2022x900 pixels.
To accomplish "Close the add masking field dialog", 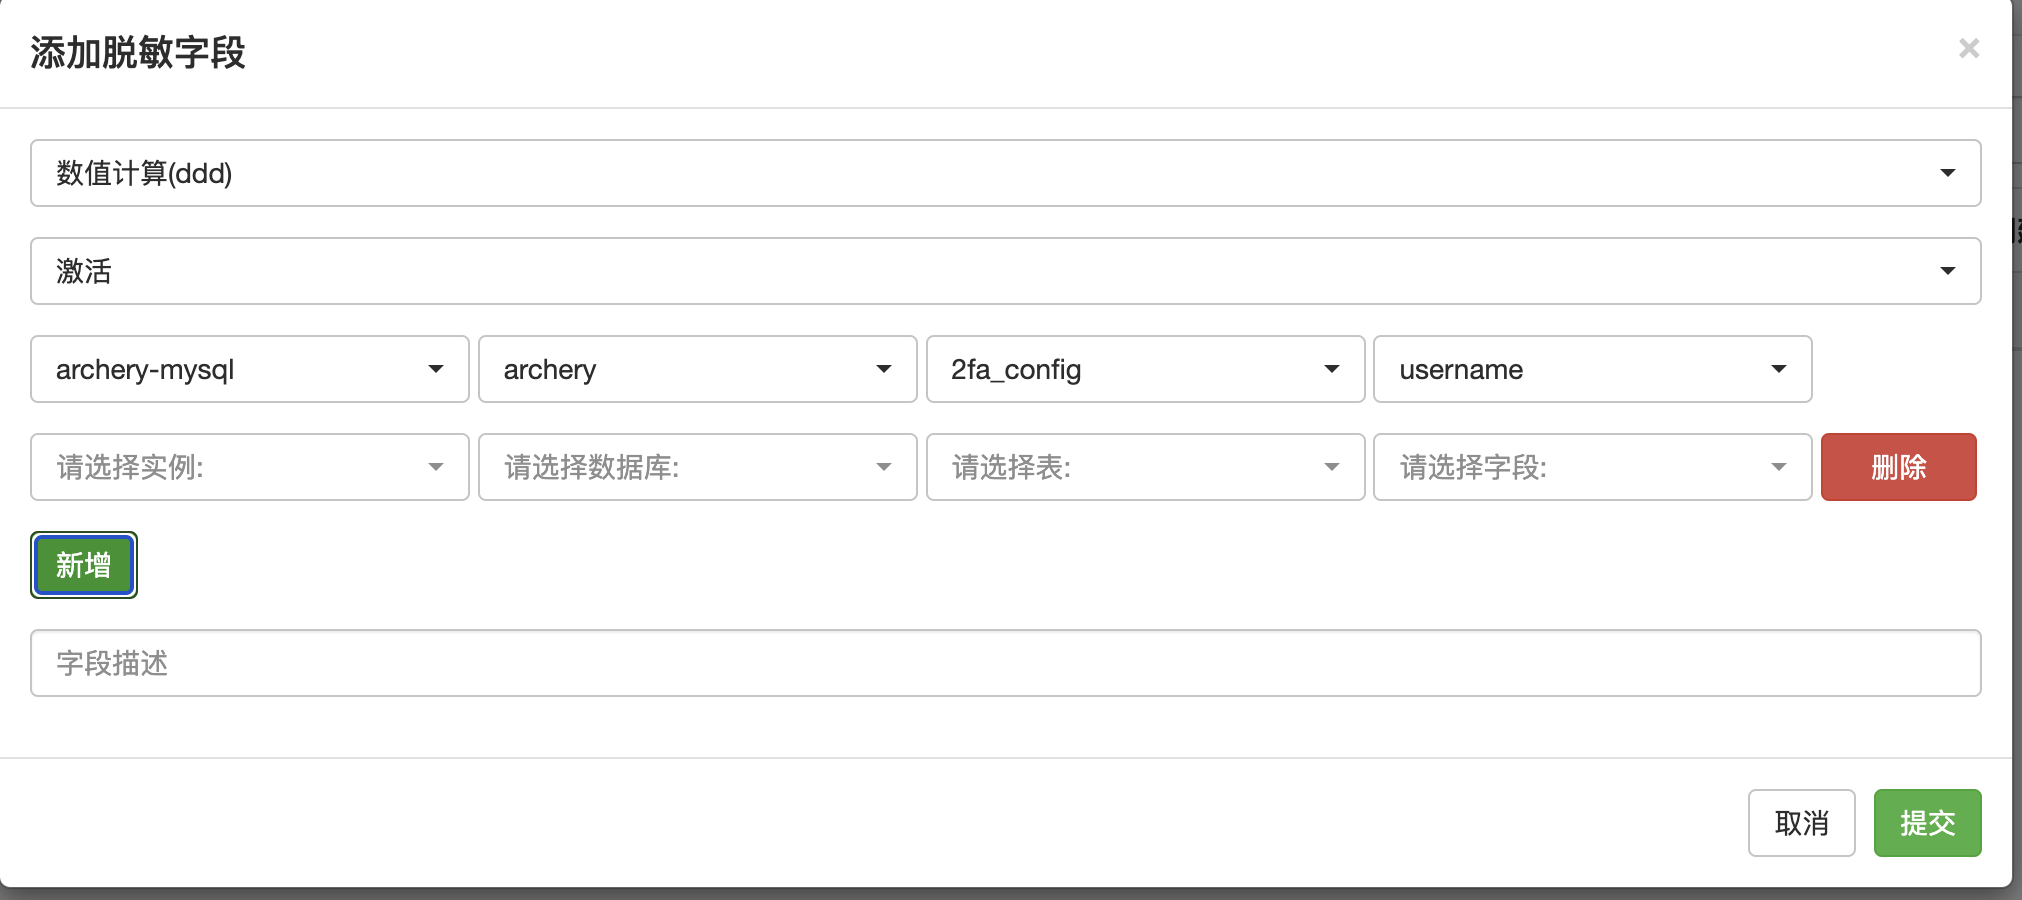I will click(x=1968, y=48).
